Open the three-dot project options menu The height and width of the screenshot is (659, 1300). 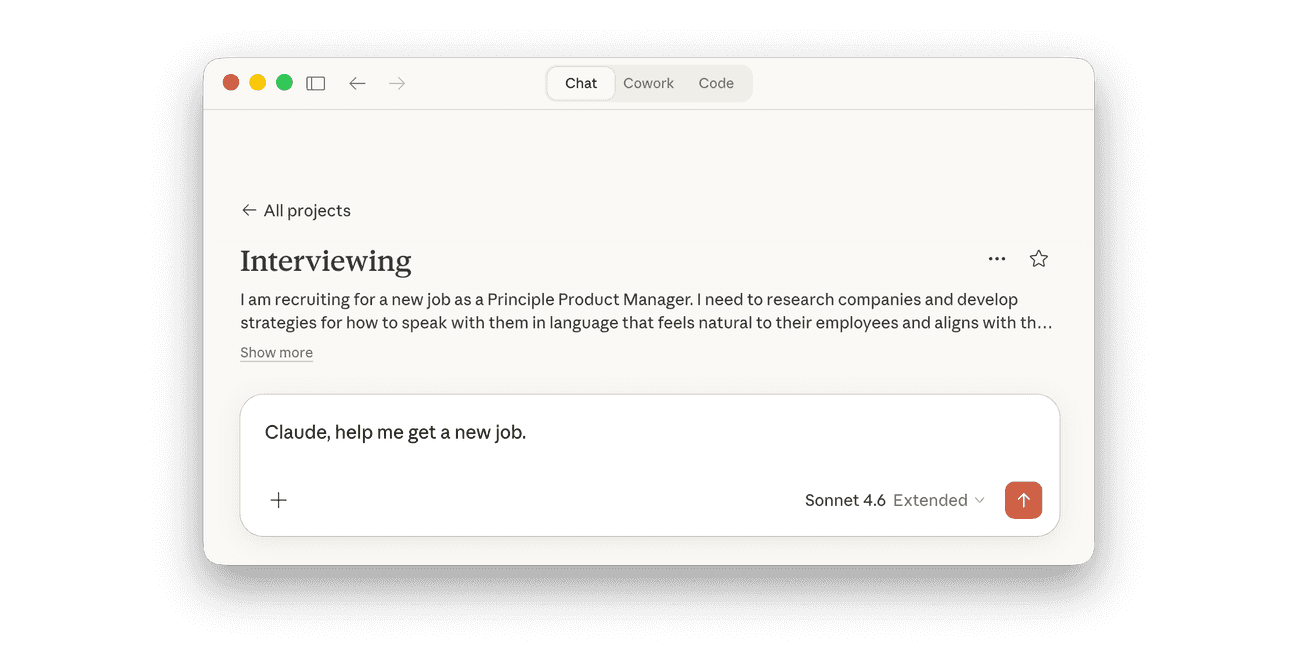coord(997,259)
